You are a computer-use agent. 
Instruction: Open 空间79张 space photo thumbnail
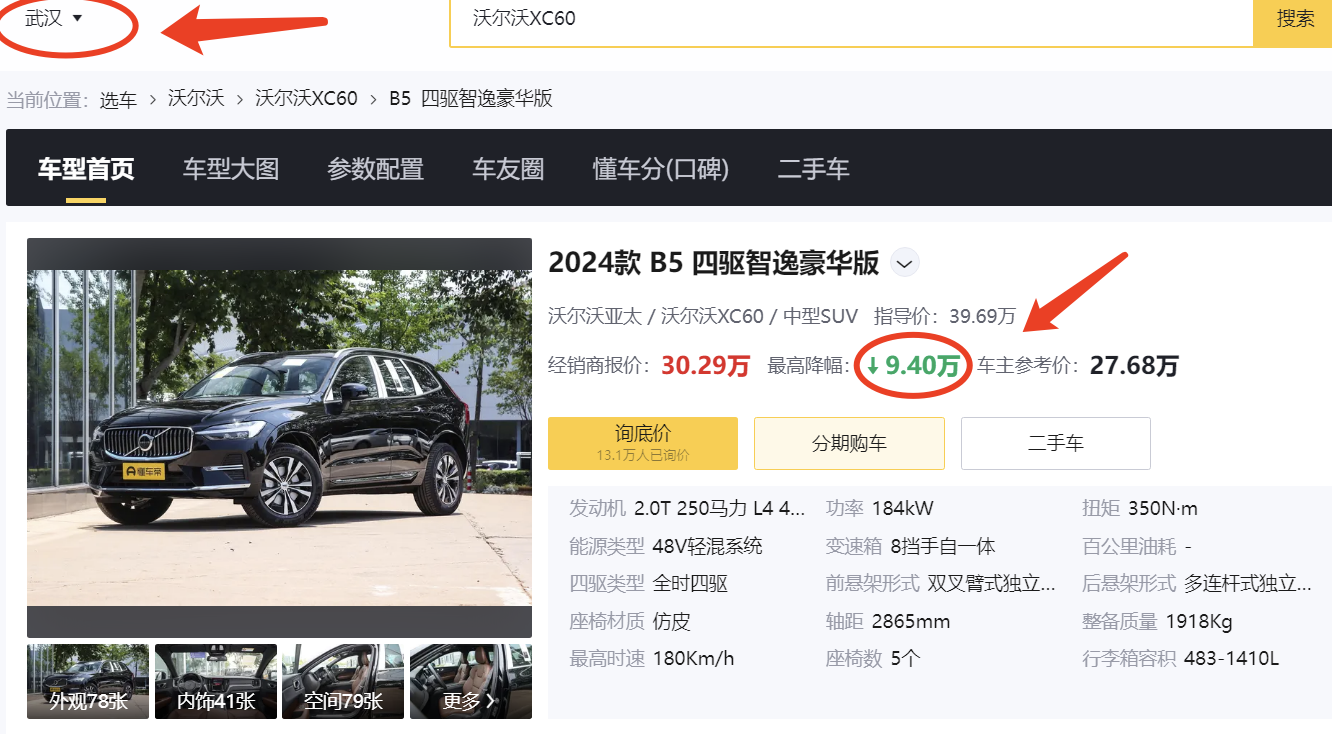pos(343,681)
